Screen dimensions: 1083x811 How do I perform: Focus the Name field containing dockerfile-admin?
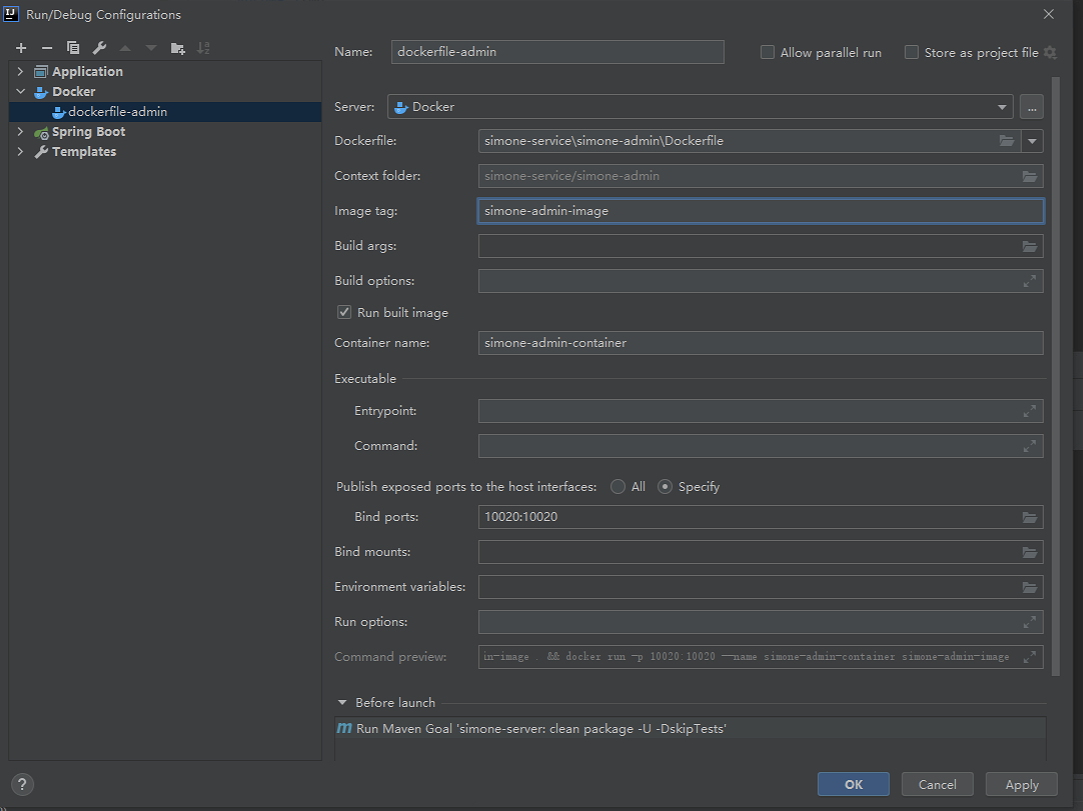pos(557,52)
